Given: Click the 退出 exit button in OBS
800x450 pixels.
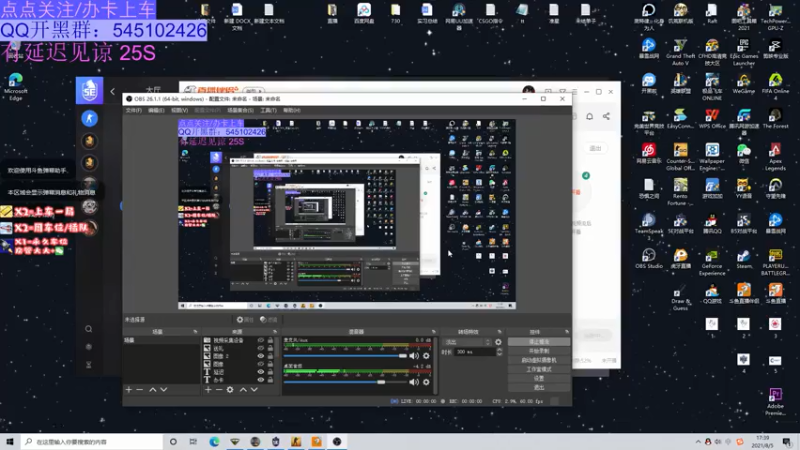Looking at the screenshot, I should [539, 388].
